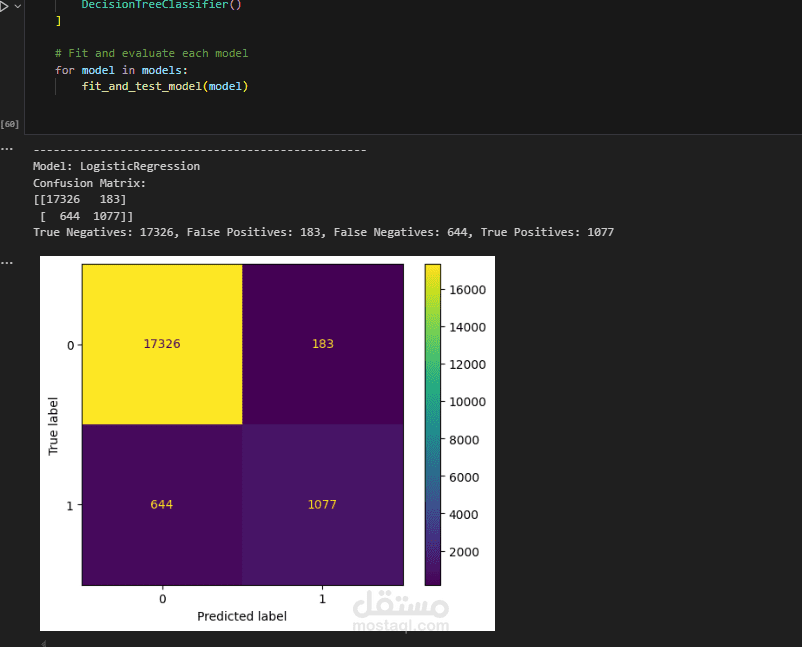This screenshot has height=647, width=802.
Task: Click the fit_and_test_model(model) call
Action: [x=165, y=86]
